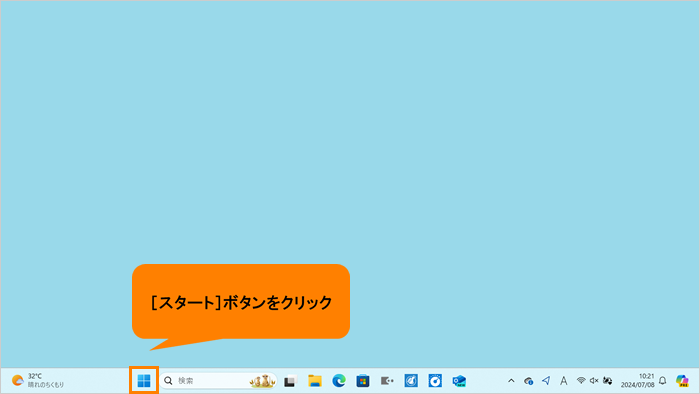Click the OneDrive cloud tray icon
700x394 pixels.
(529, 381)
